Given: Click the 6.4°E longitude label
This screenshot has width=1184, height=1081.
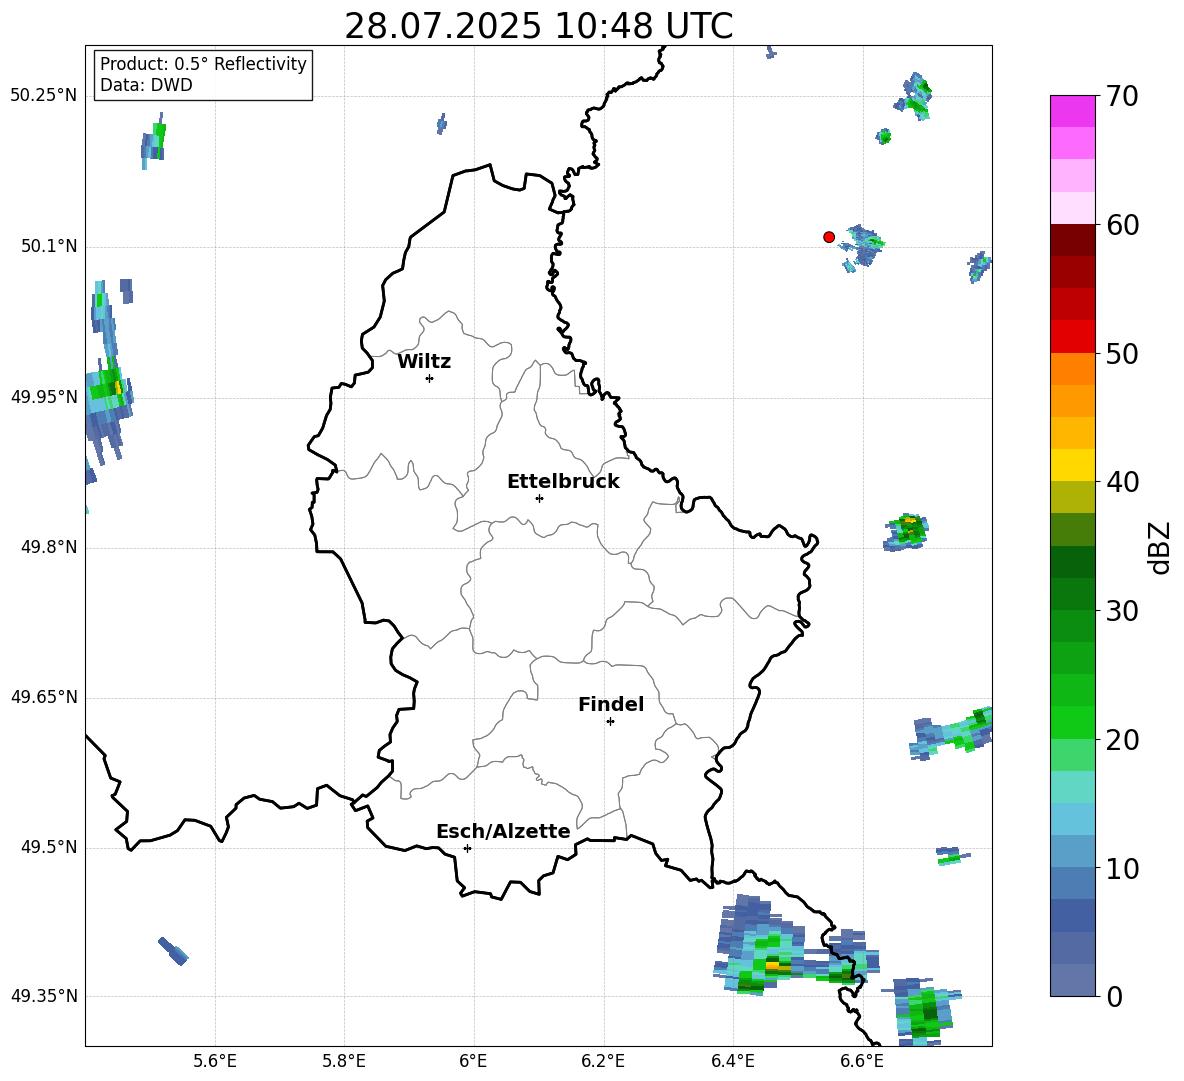Looking at the screenshot, I should pyautogui.click(x=732, y=1061).
